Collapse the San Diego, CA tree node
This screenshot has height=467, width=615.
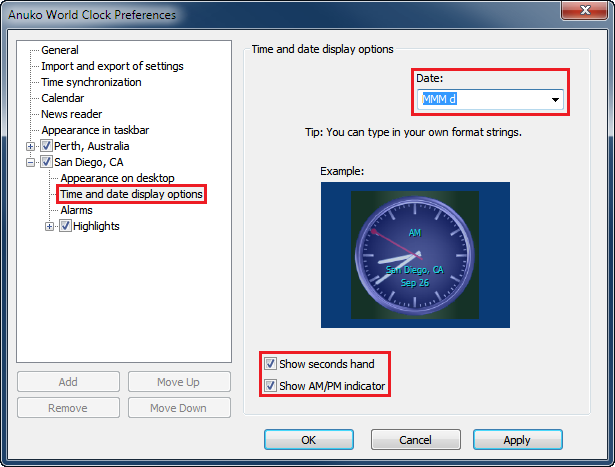[31, 162]
